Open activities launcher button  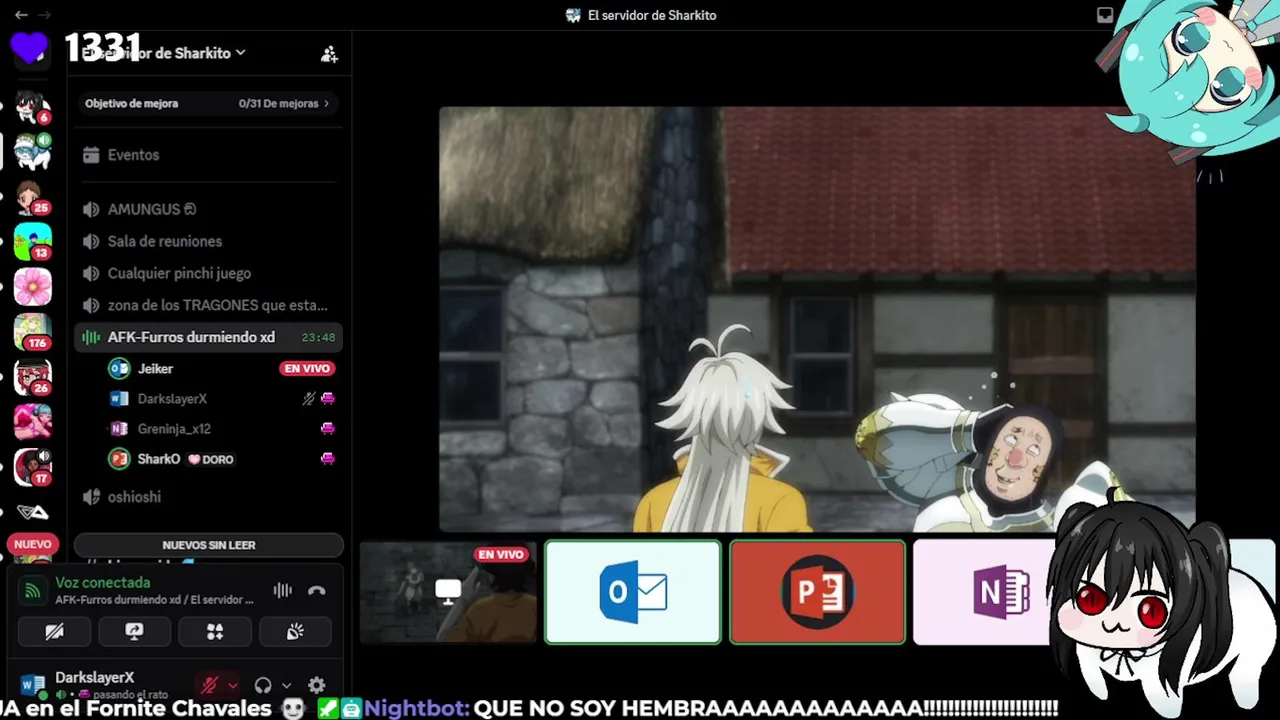click(215, 631)
